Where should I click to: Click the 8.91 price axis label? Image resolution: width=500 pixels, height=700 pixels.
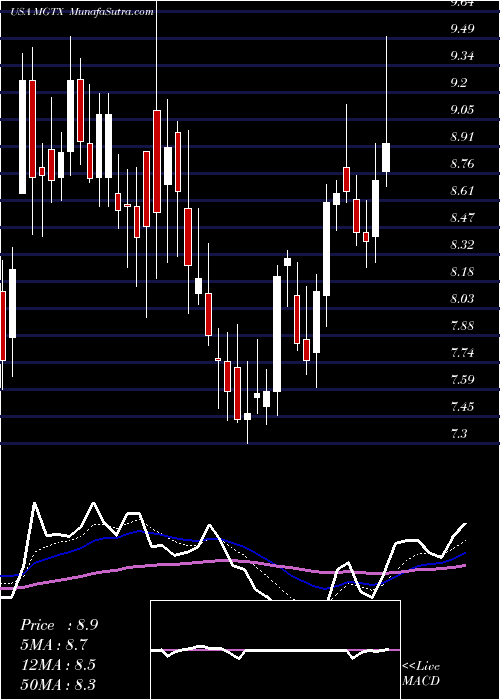tap(462, 137)
